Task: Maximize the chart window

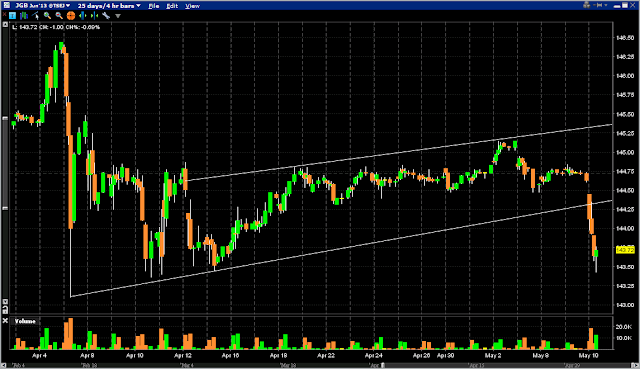Action: click(625, 5)
